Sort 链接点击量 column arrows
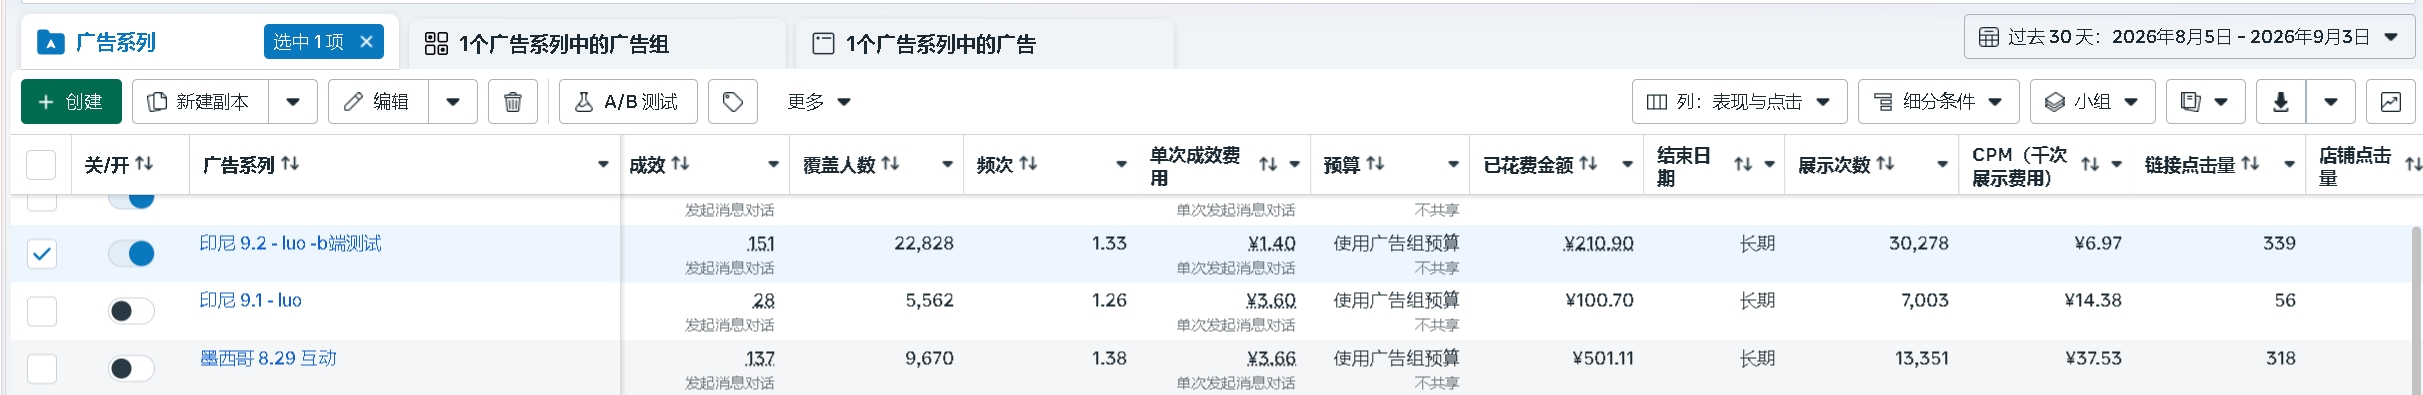 tap(2250, 163)
